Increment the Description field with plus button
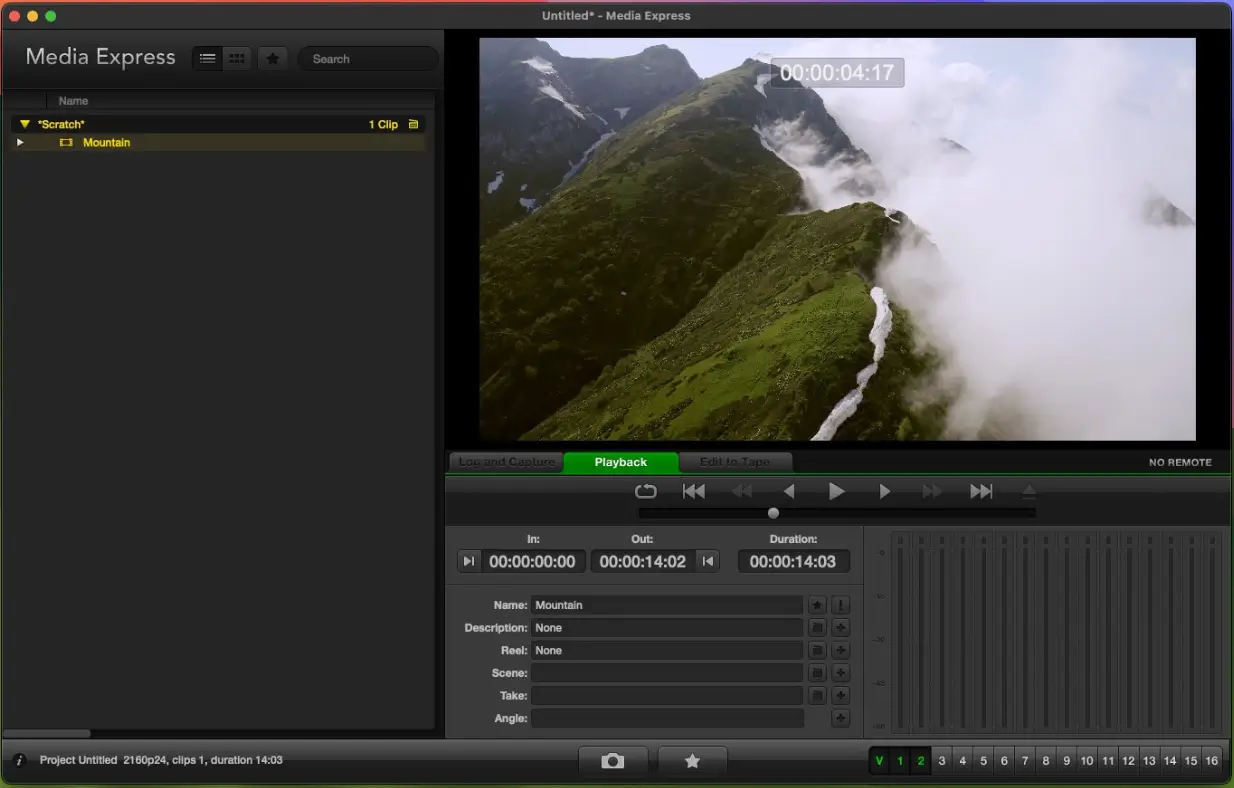 [x=841, y=628]
